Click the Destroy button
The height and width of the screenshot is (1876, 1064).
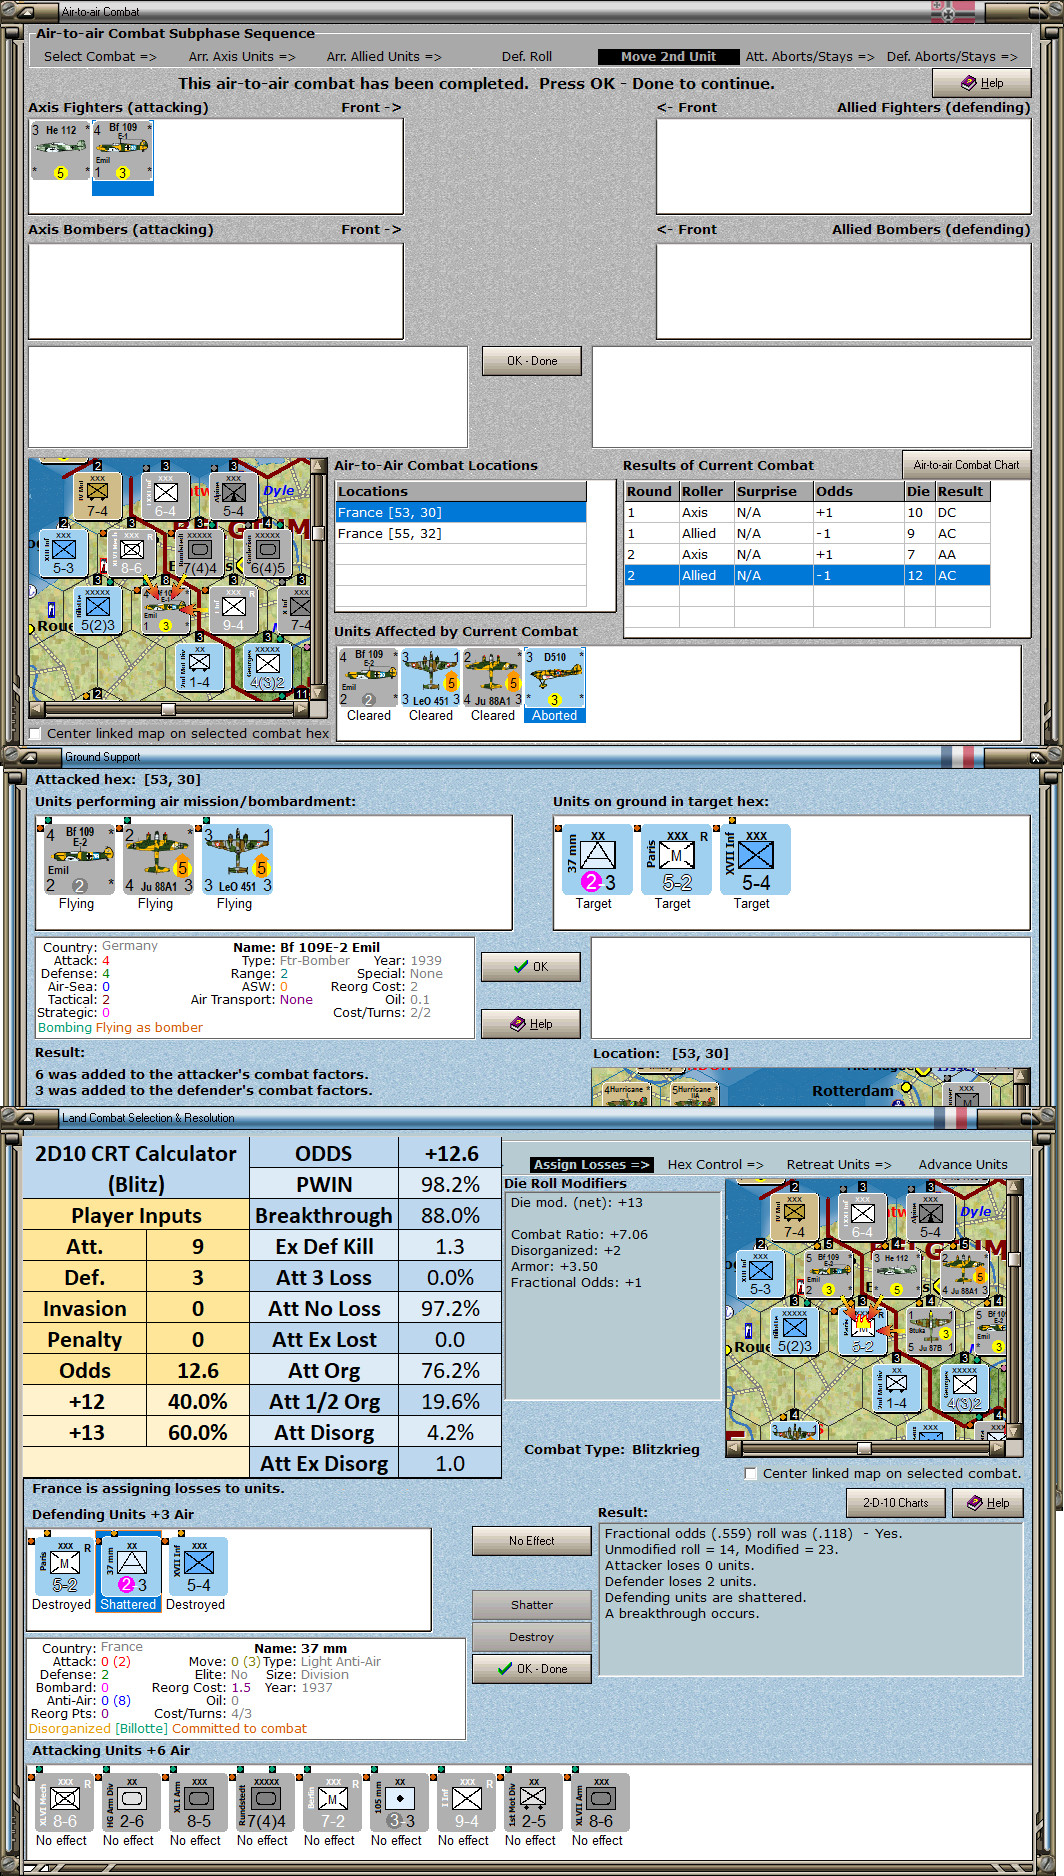click(x=532, y=1637)
